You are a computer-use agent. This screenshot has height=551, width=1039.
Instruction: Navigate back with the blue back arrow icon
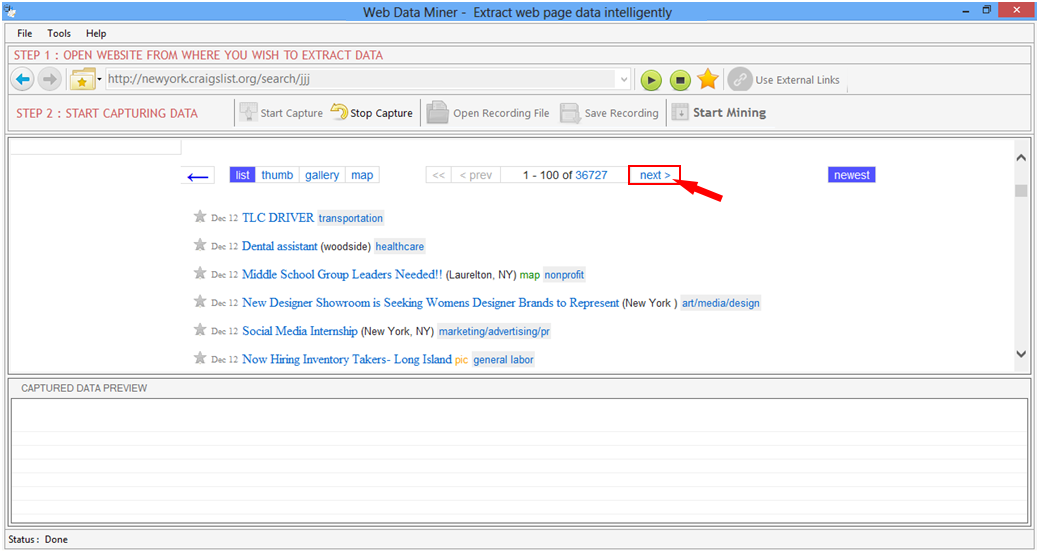point(23,80)
